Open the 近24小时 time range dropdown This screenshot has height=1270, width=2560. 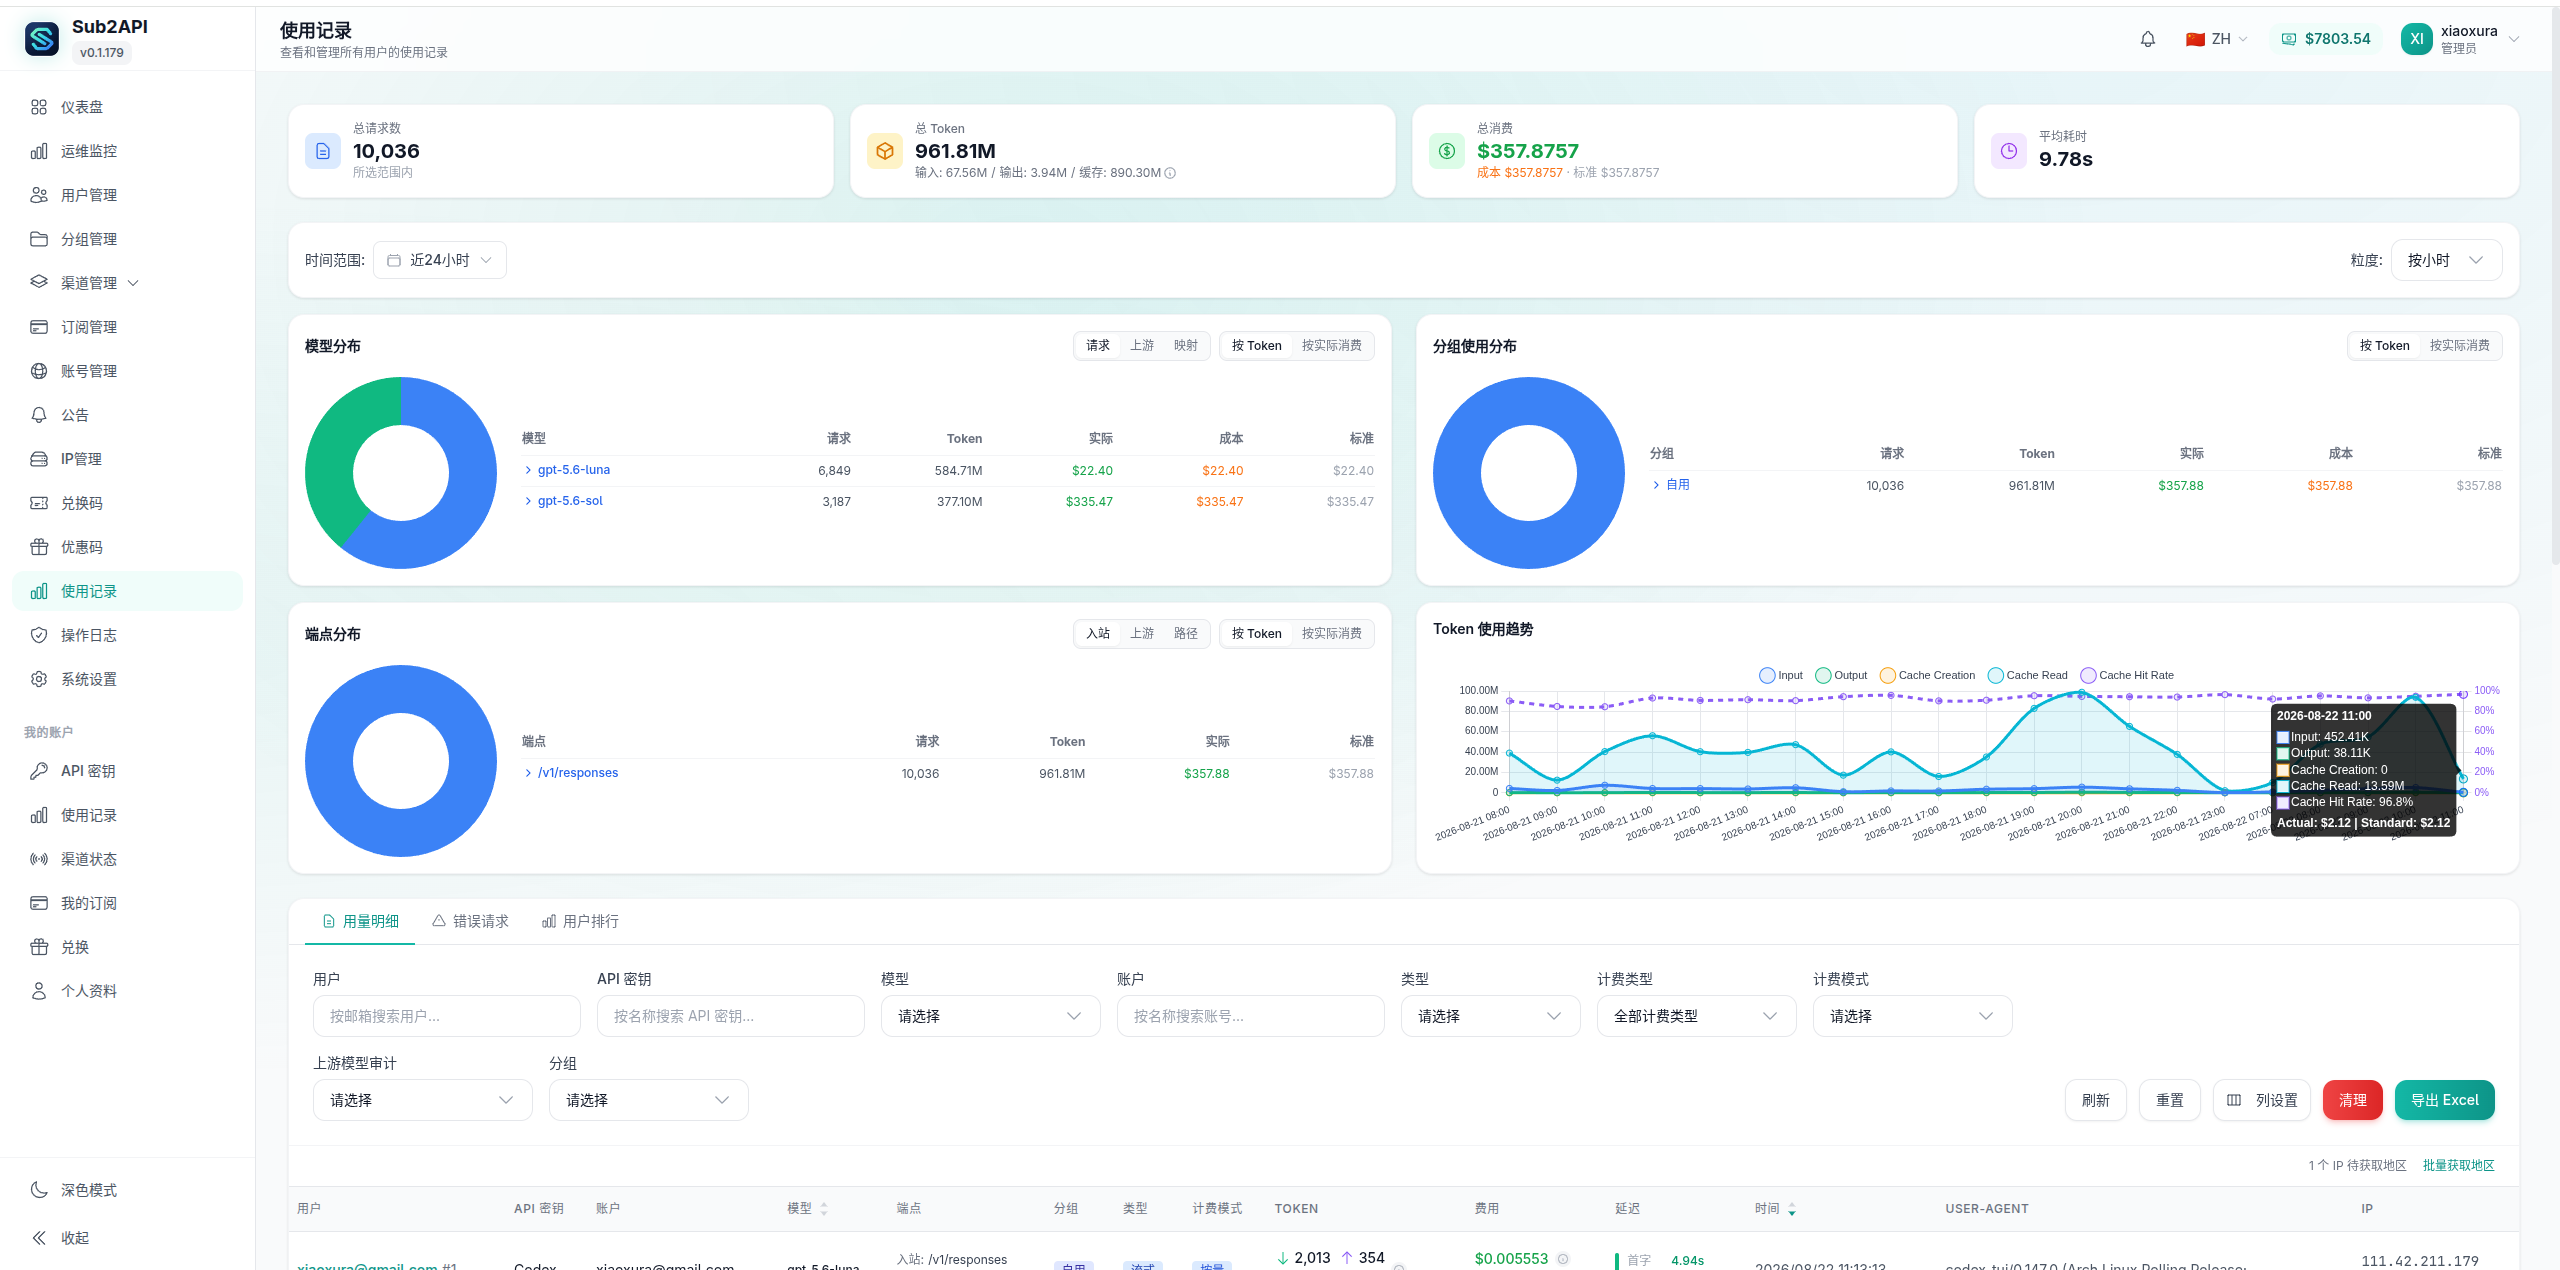(x=440, y=260)
